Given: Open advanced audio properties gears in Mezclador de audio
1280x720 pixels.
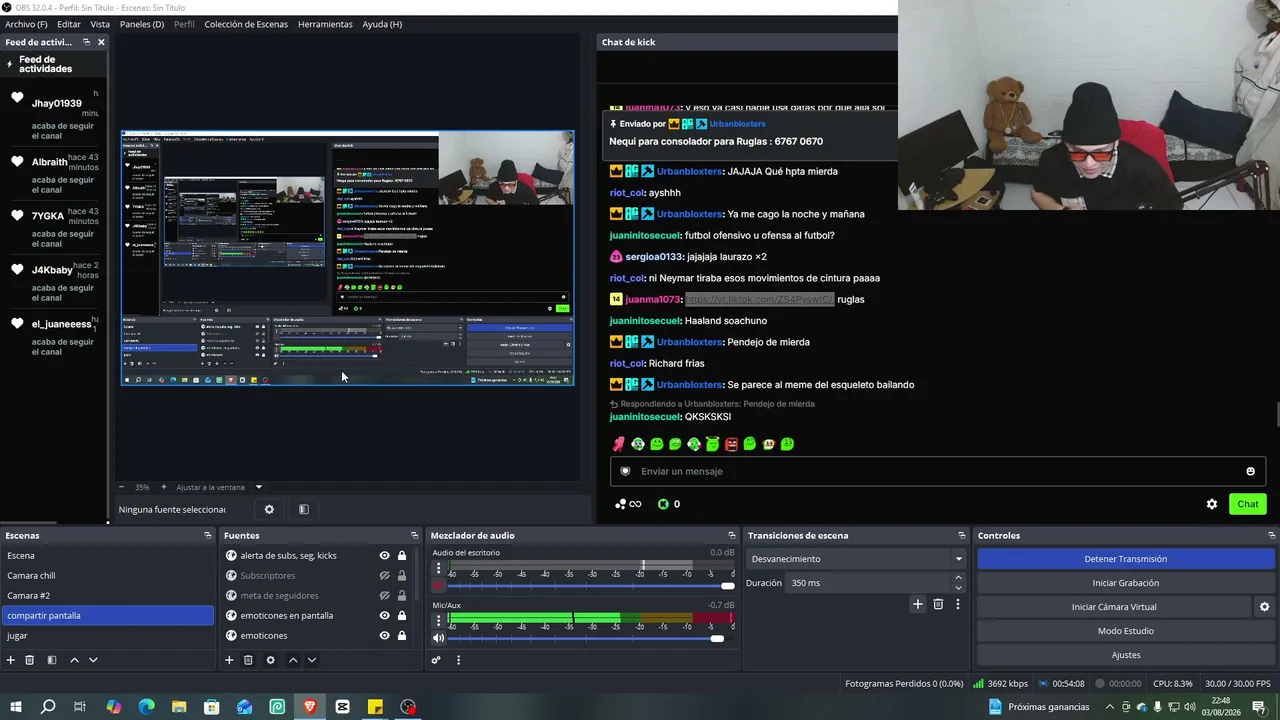Looking at the screenshot, I should point(436,660).
